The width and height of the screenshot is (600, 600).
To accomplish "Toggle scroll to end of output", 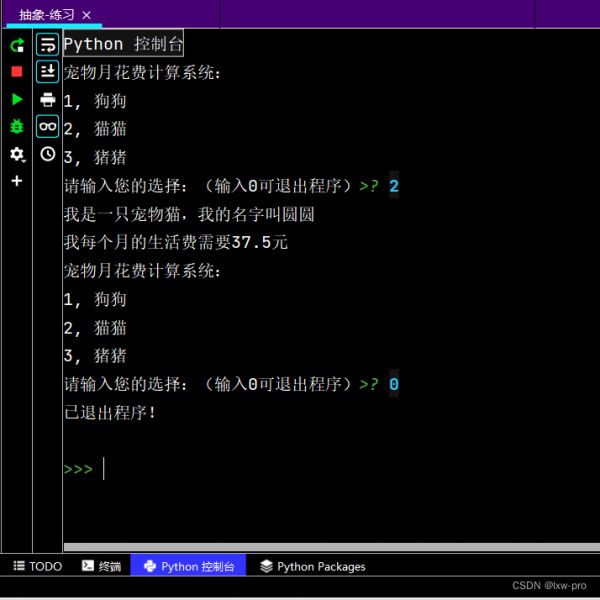I will (47, 72).
